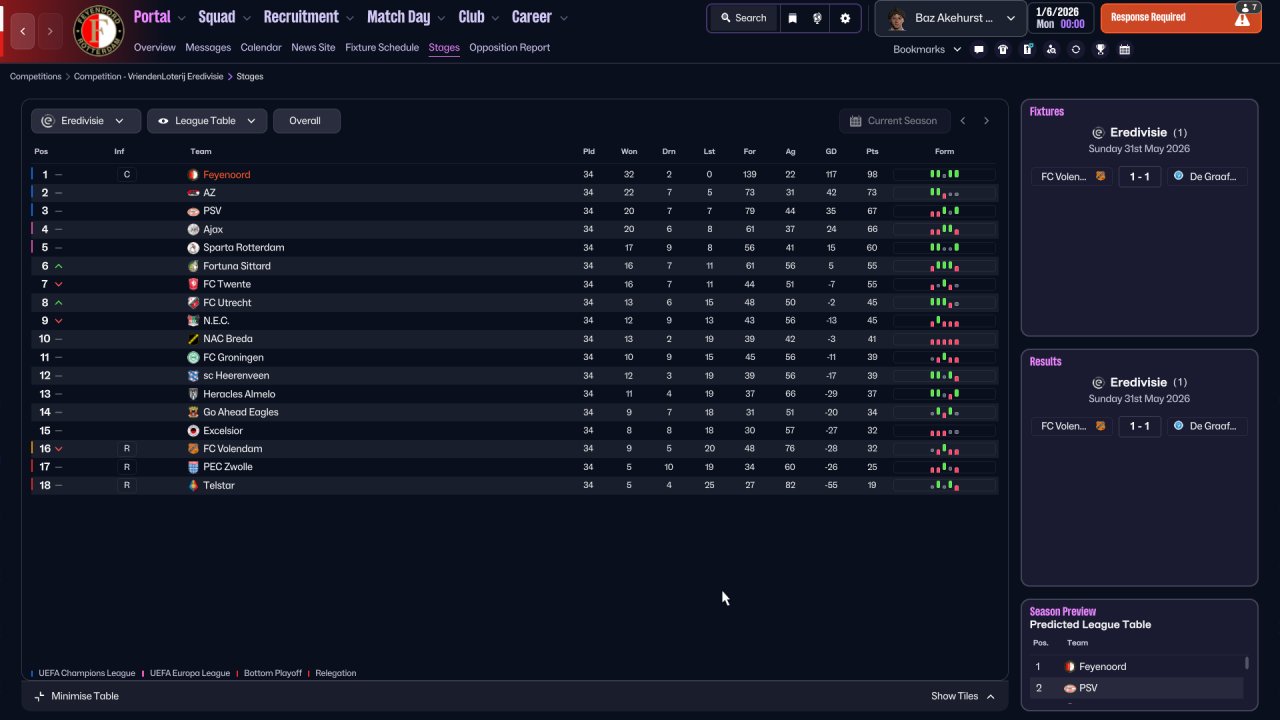Viewport: 1280px width, 720px height.
Task: Click the date and time display
Action: click(1059, 18)
